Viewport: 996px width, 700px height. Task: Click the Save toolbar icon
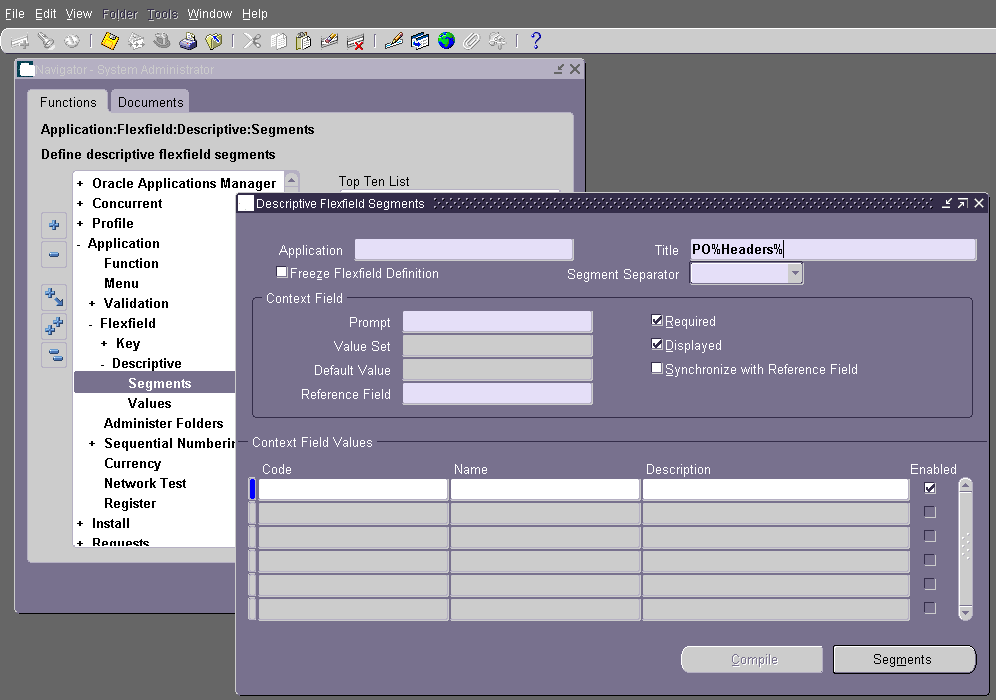(x=110, y=41)
